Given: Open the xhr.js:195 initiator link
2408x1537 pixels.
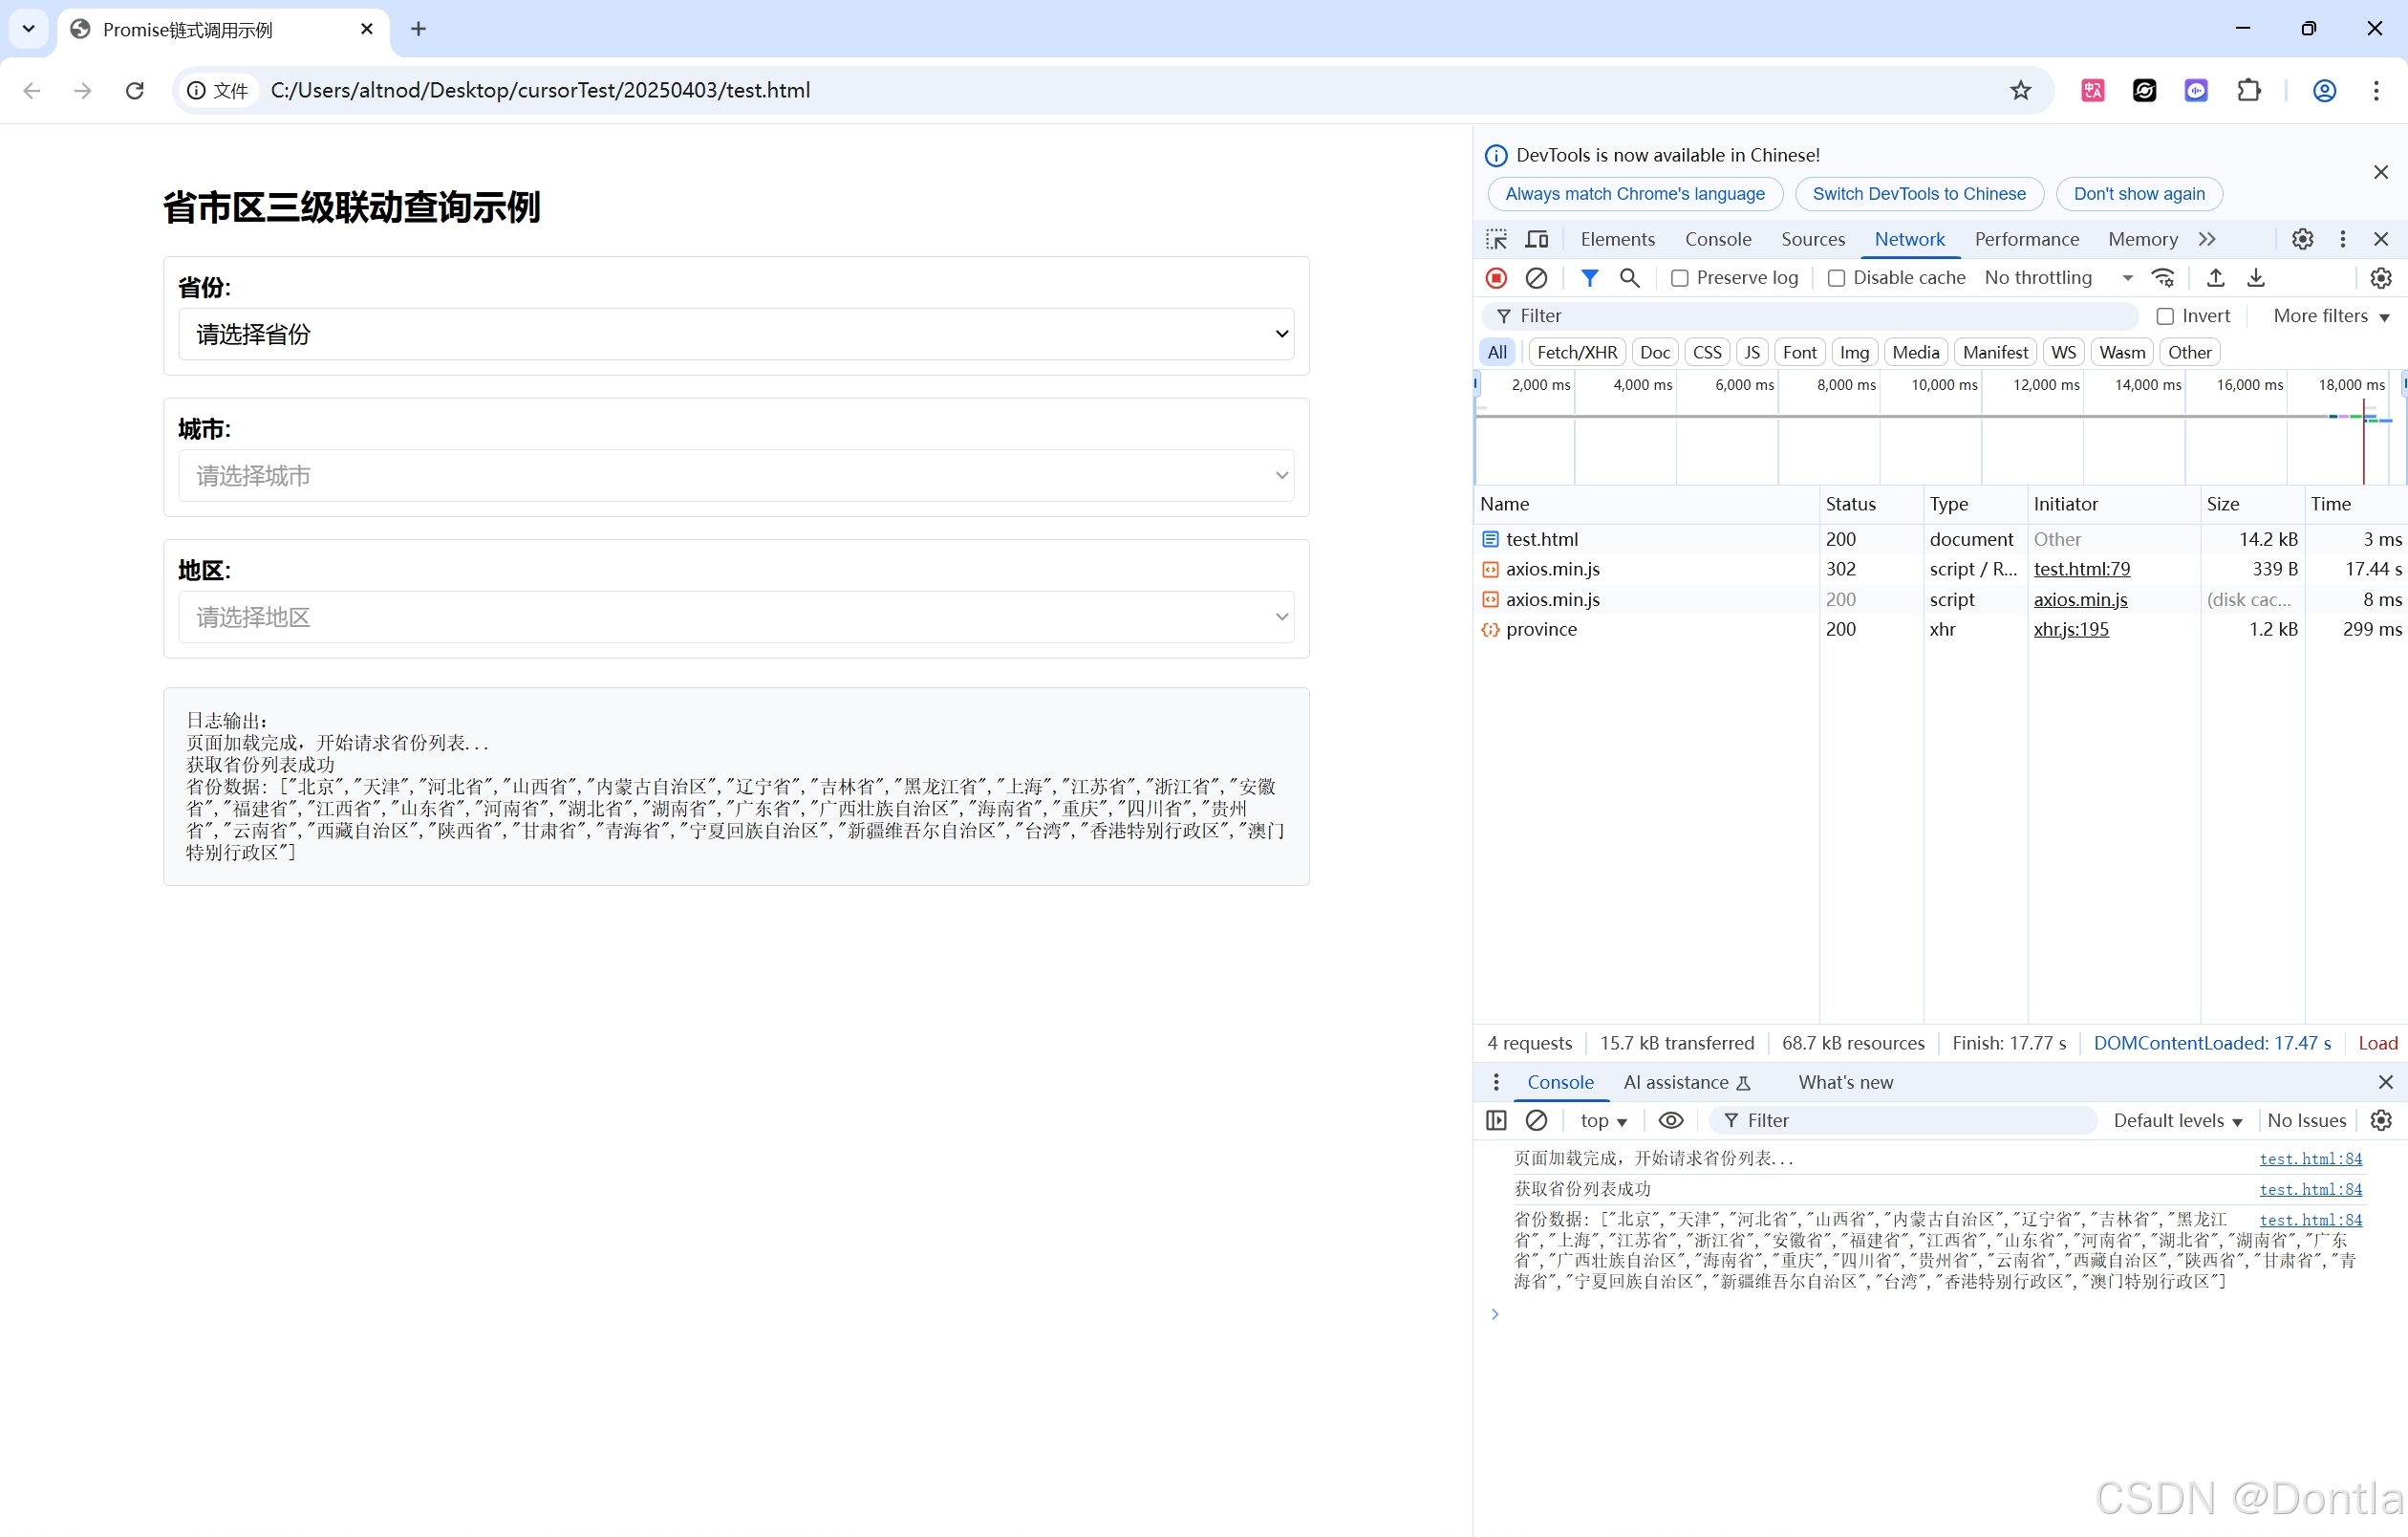Looking at the screenshot, I should coord(2070,629).
